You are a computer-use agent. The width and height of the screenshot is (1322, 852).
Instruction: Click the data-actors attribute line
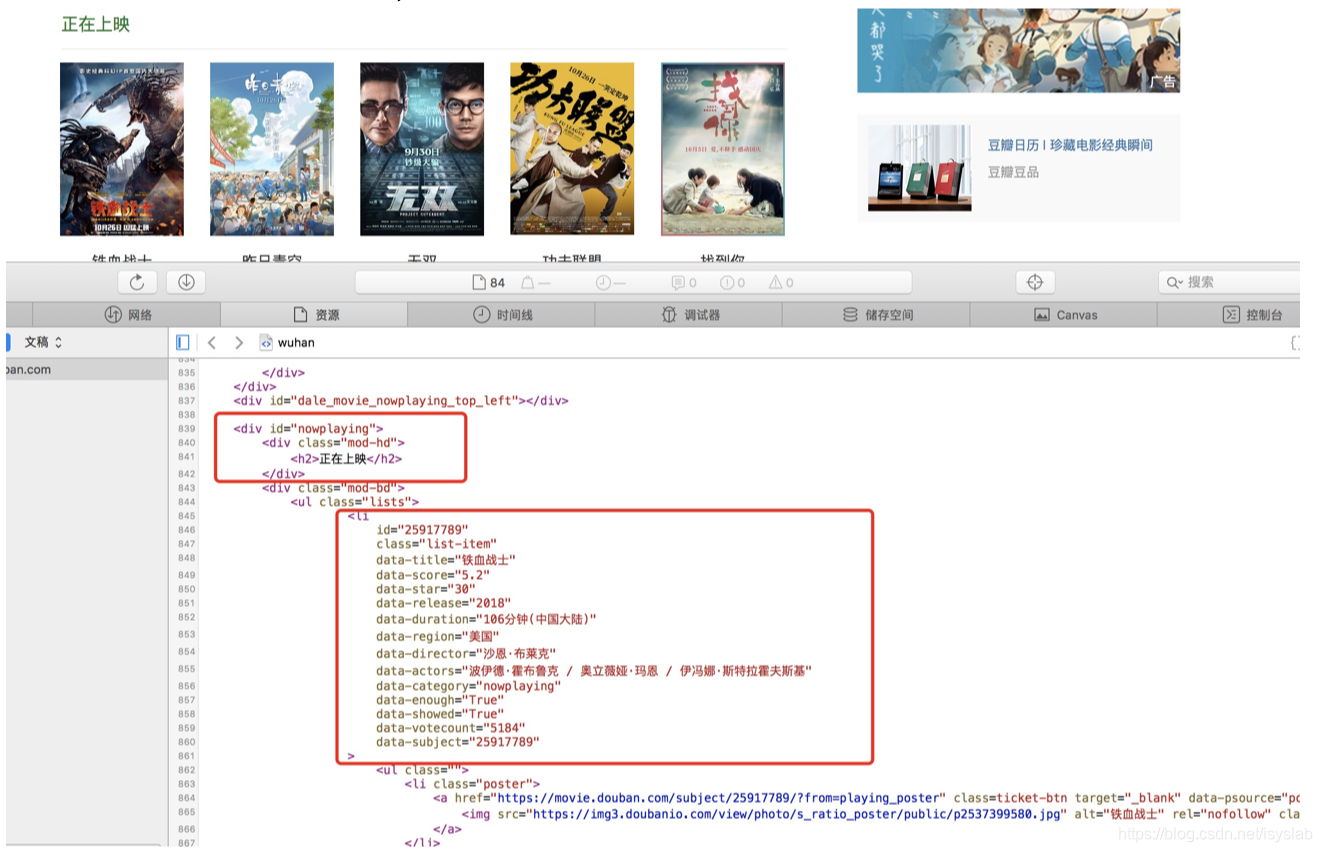tap(594, 670)
